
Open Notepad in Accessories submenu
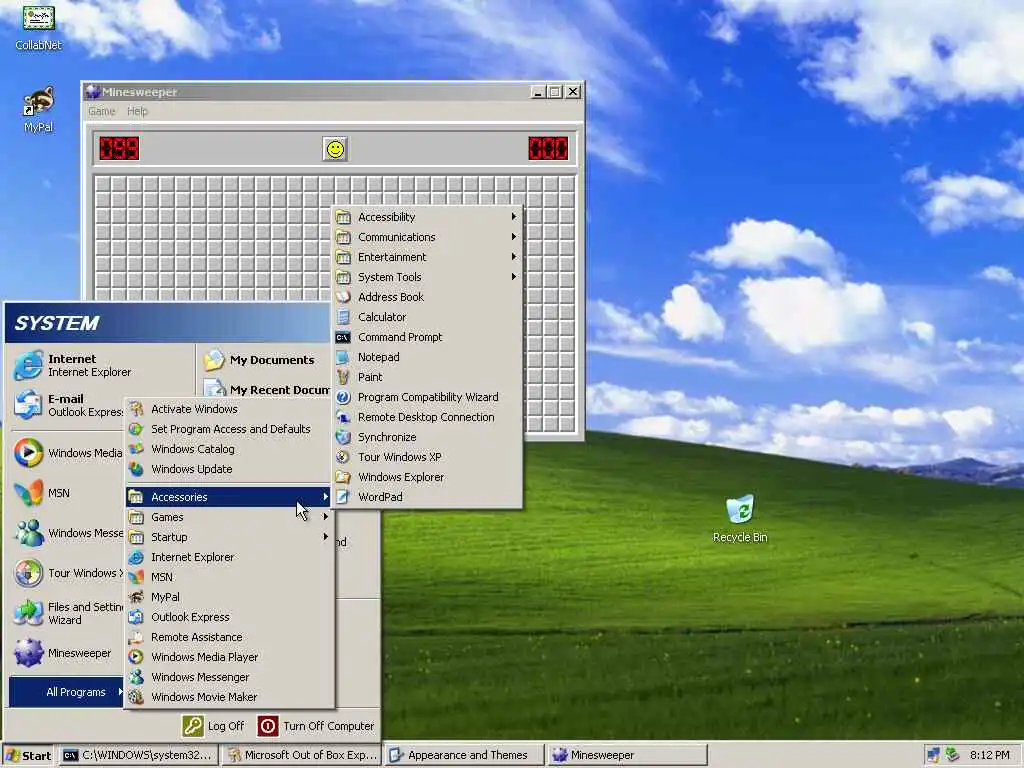tap(427, 357)
